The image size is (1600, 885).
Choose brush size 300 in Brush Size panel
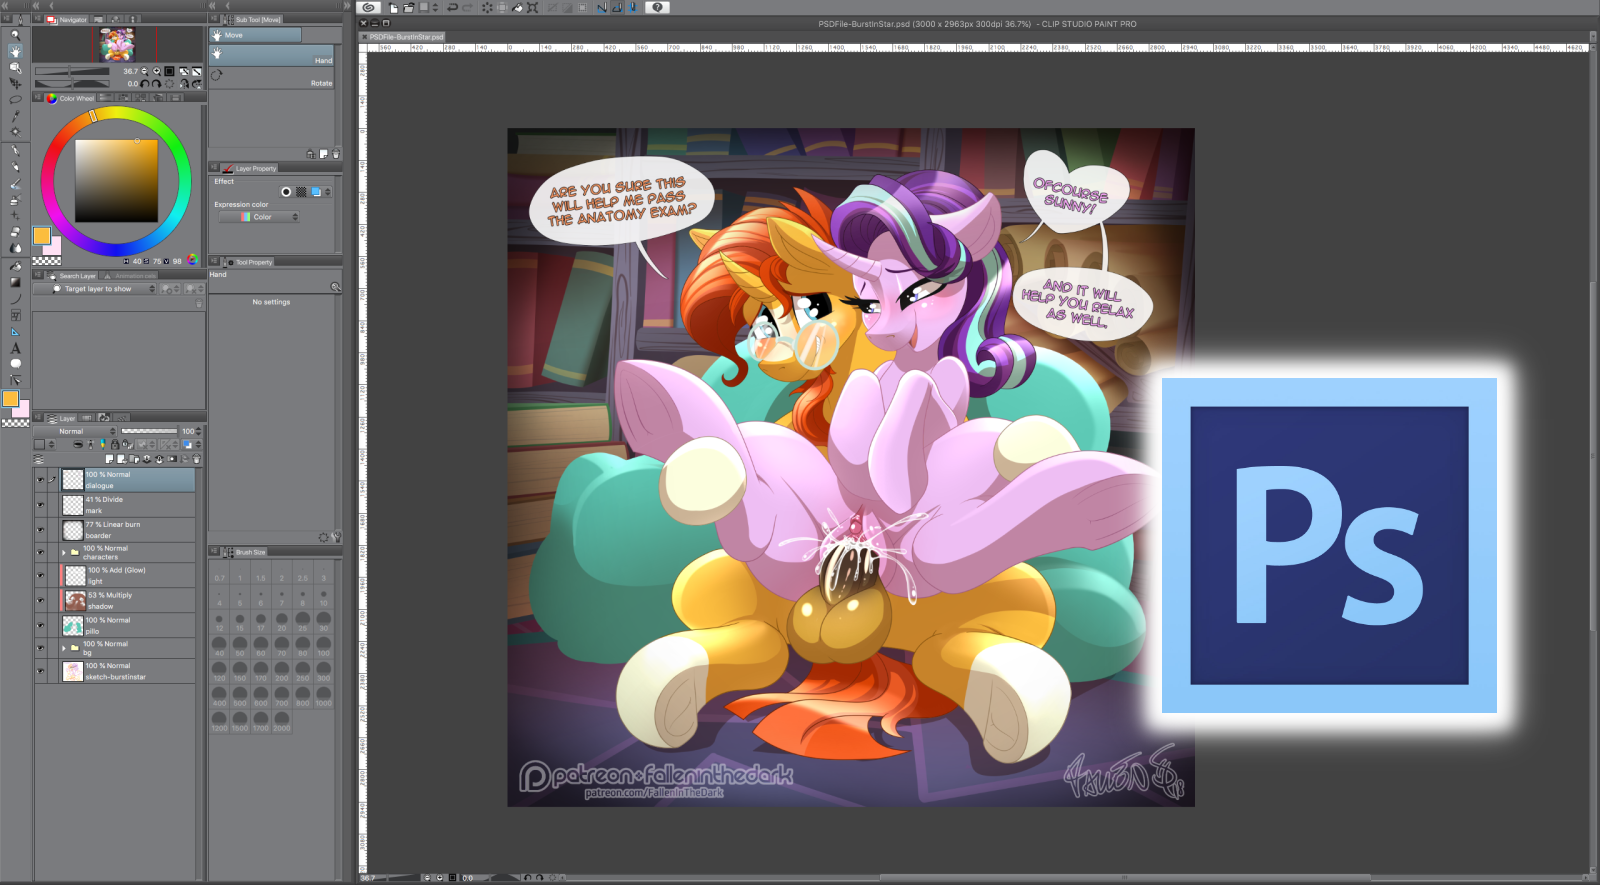323,672
